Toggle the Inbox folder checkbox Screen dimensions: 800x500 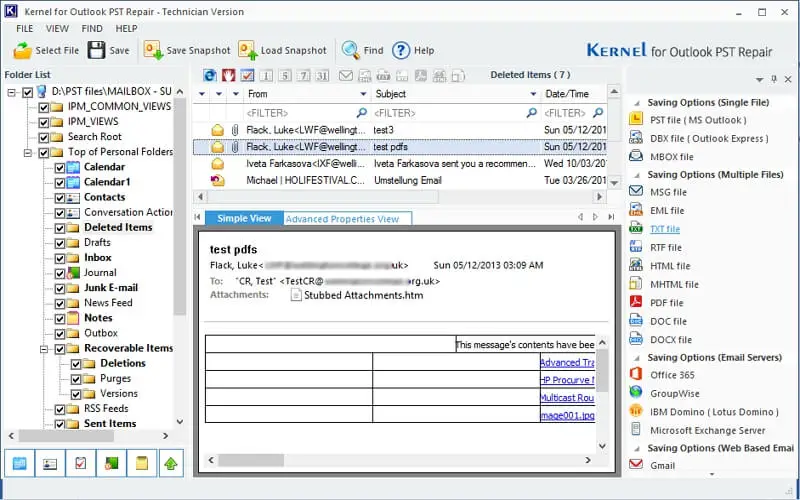(x=60, y=259)
